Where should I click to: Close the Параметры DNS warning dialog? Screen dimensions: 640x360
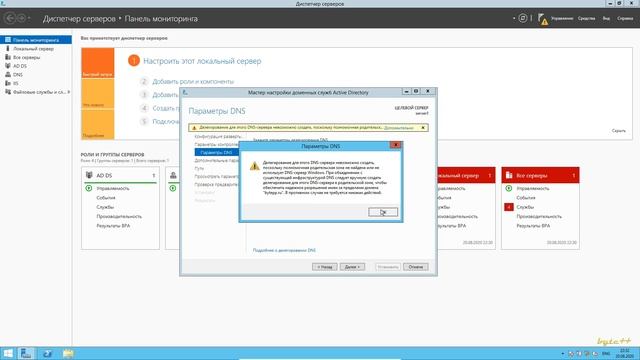tap(395, 145)
